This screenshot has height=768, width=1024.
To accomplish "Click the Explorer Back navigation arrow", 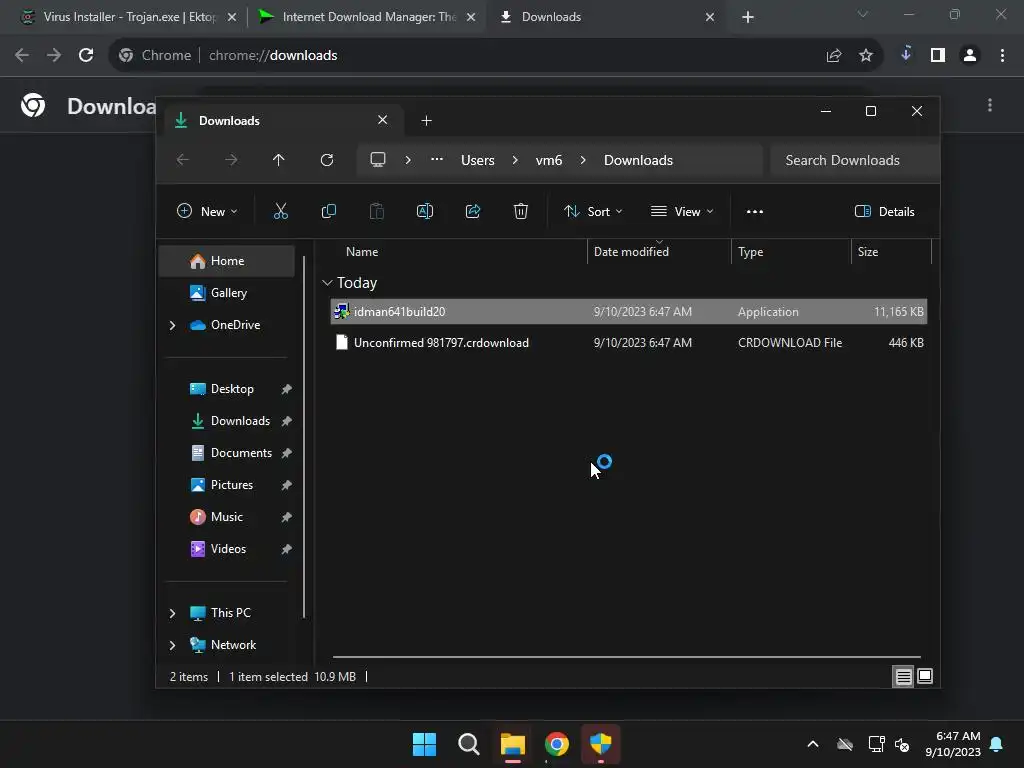I will point(183,160).
